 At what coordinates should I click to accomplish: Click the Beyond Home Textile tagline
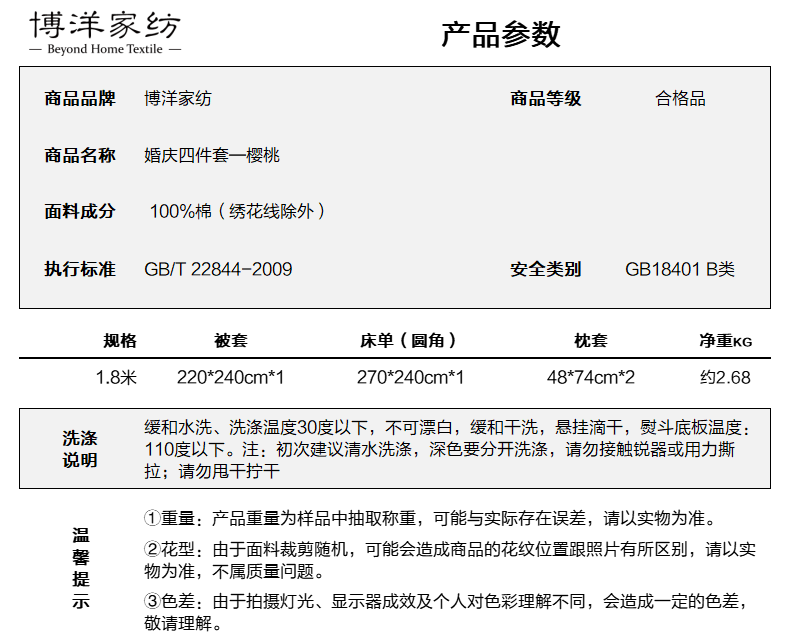point(105,49)
